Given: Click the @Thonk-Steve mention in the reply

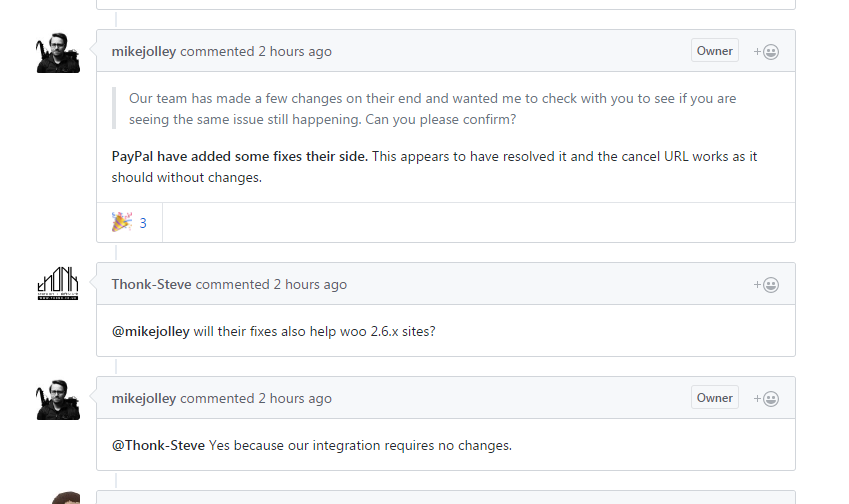Looking at the screenshot, I should pyautogui.click(x=158, y=446).
